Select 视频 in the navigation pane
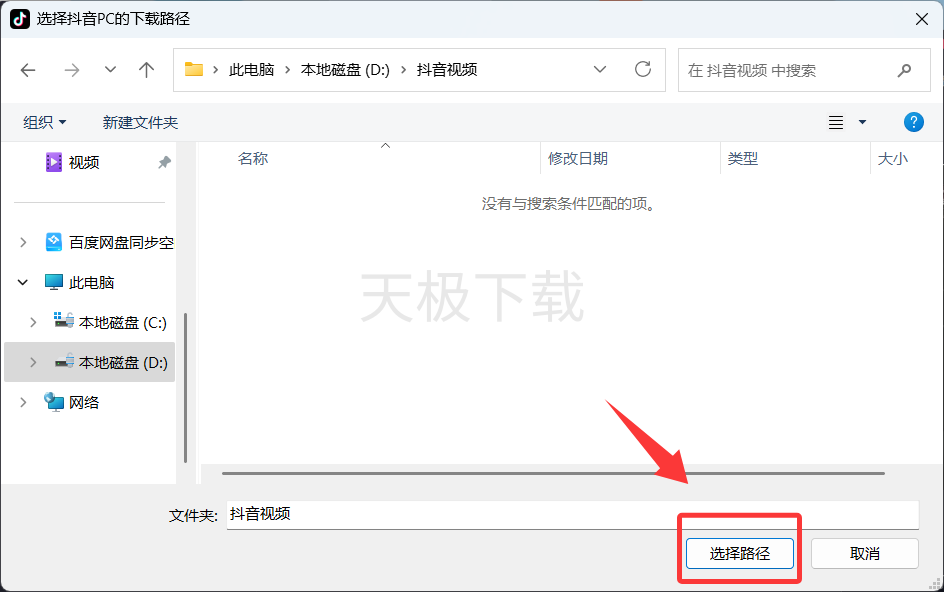 [84, 162]
